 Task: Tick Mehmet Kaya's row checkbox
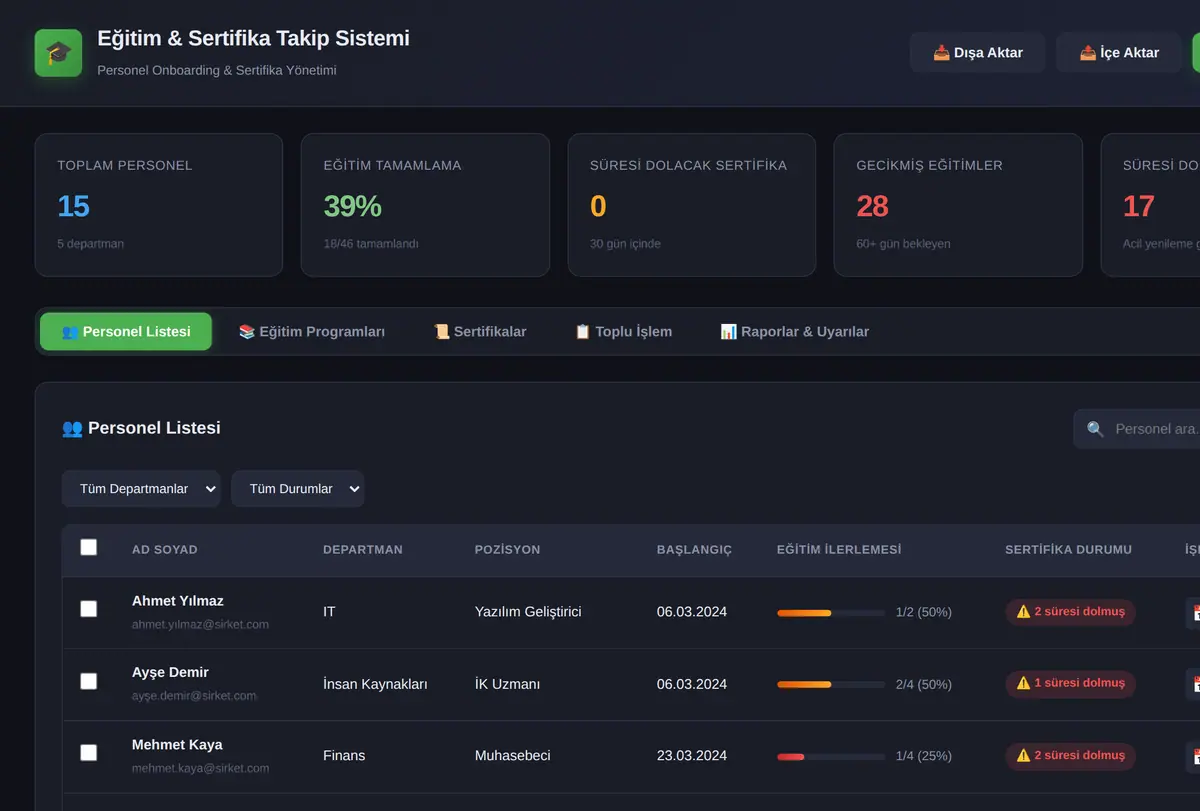(89, 753)
